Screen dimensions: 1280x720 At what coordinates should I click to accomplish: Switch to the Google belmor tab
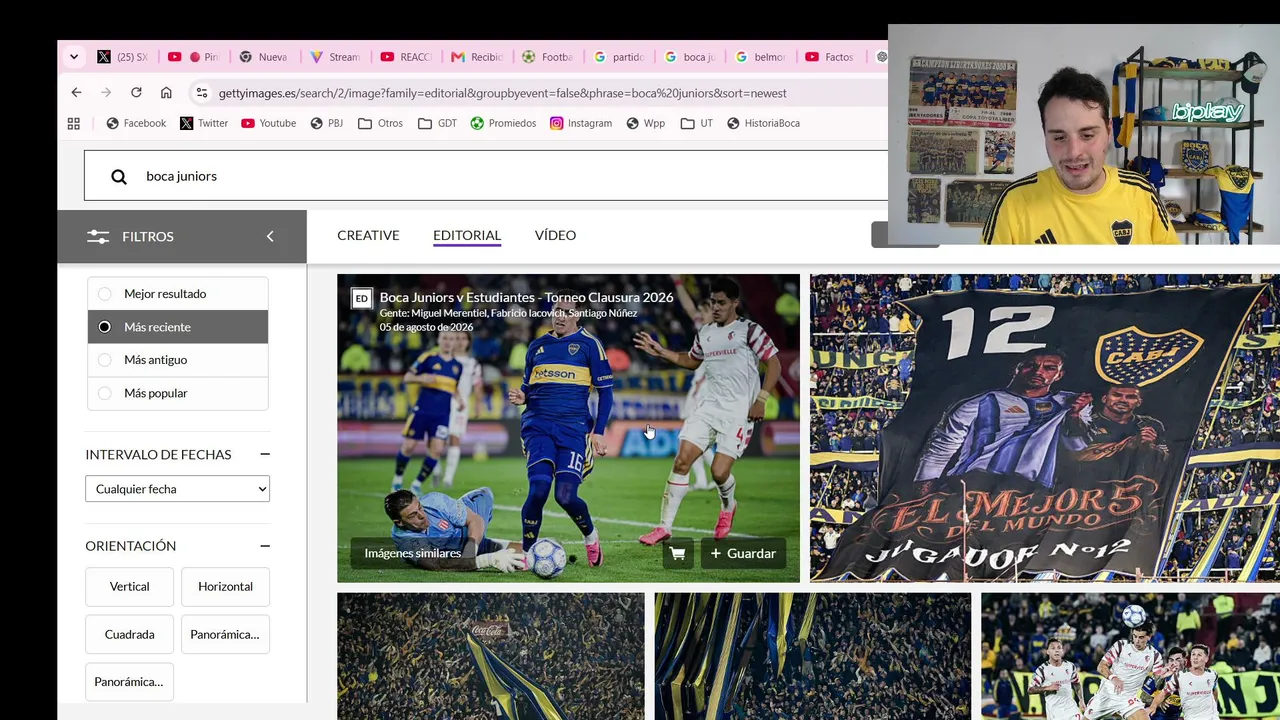[762, 57]
